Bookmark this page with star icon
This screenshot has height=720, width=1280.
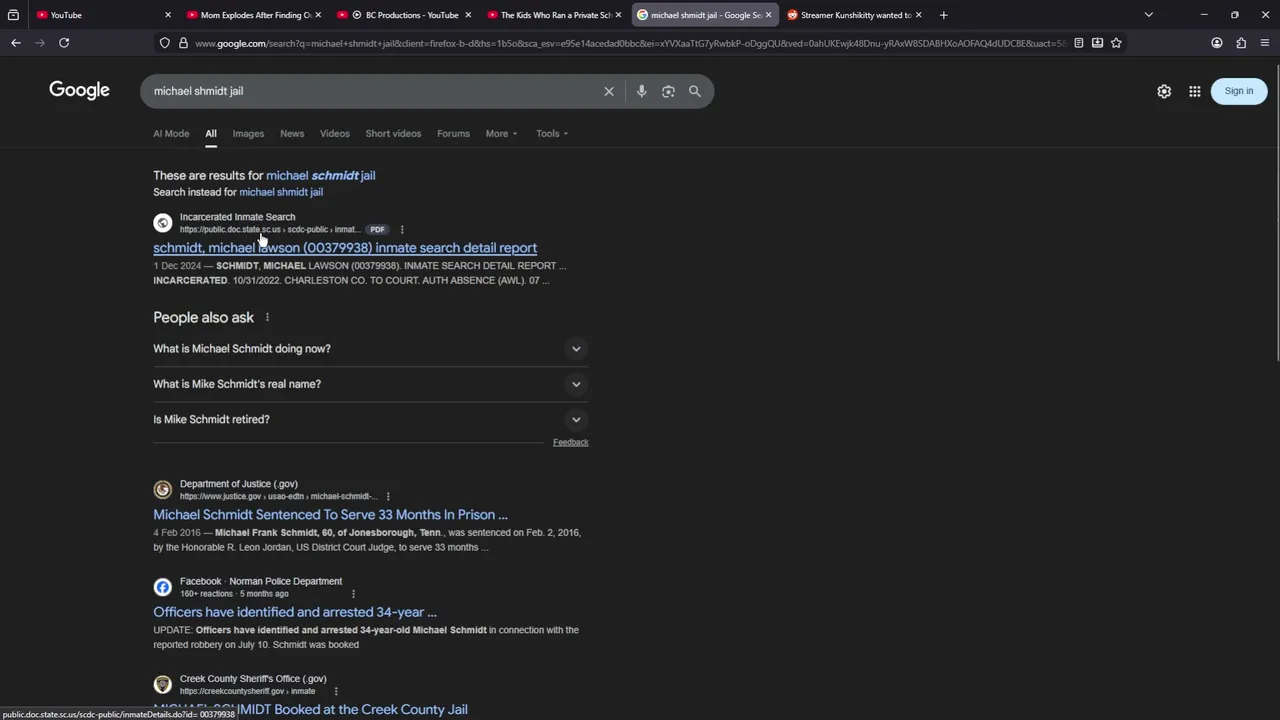[x=1116, y=43]
